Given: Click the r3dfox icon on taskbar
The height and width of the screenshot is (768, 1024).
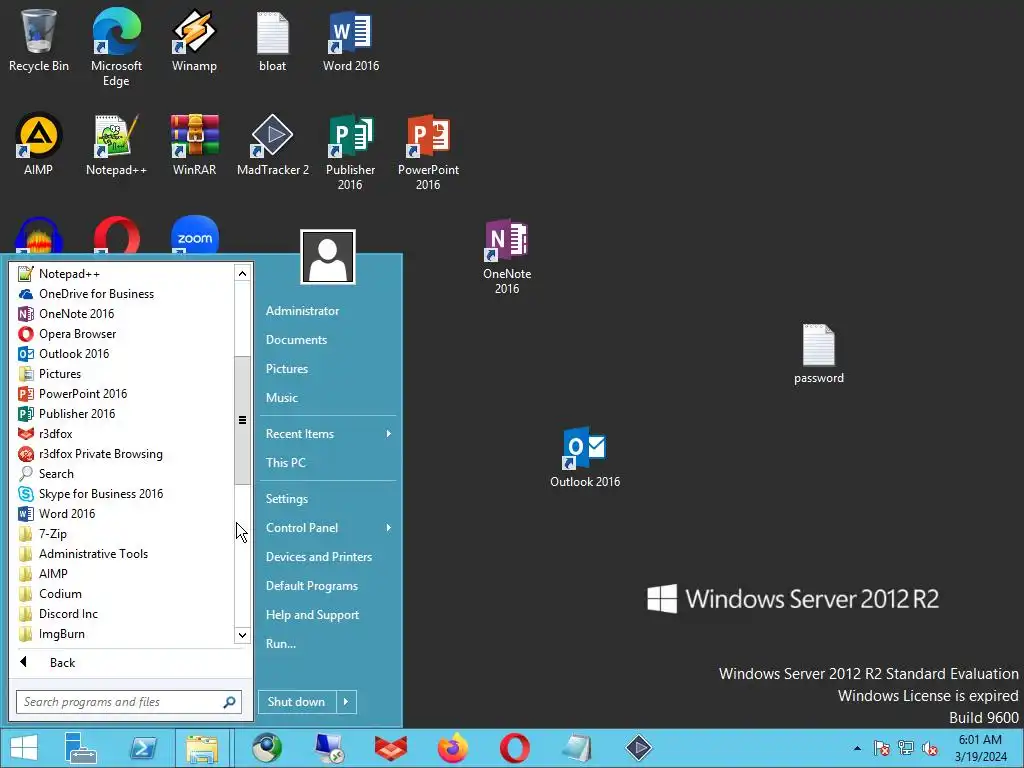Looking at the screenshot, I should click(x=391, y=748).
